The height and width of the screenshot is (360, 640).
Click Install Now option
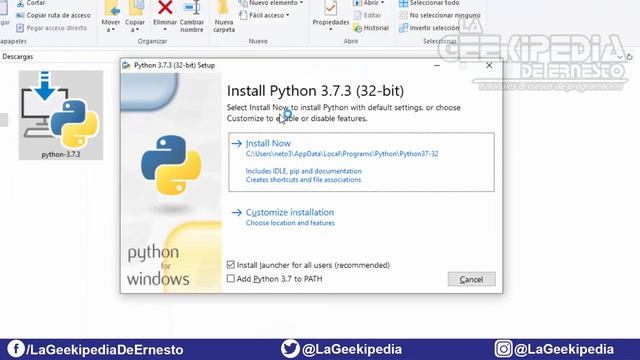click(x=361, y=162)
